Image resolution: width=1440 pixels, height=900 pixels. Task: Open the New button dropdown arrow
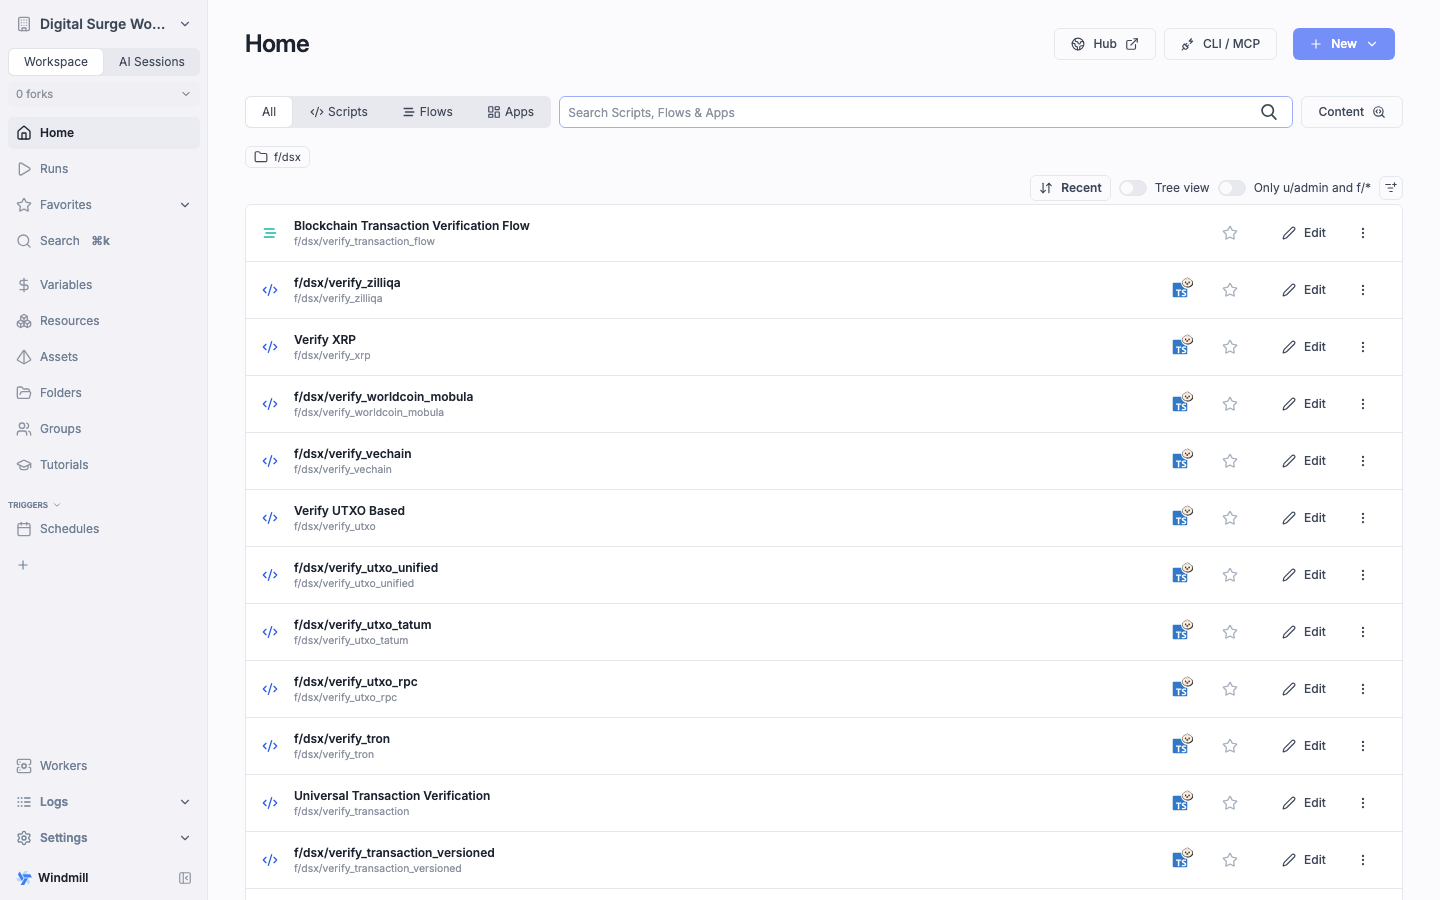(x=1373, y=44)
